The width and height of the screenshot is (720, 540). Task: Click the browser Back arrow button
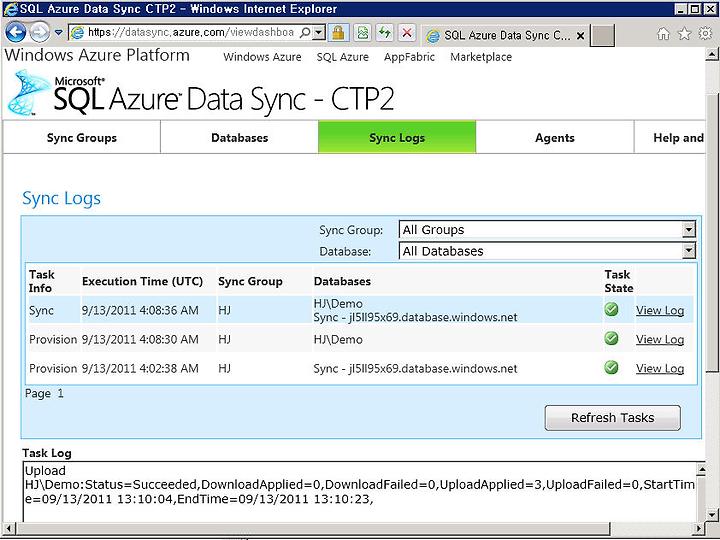coord(16,33)
